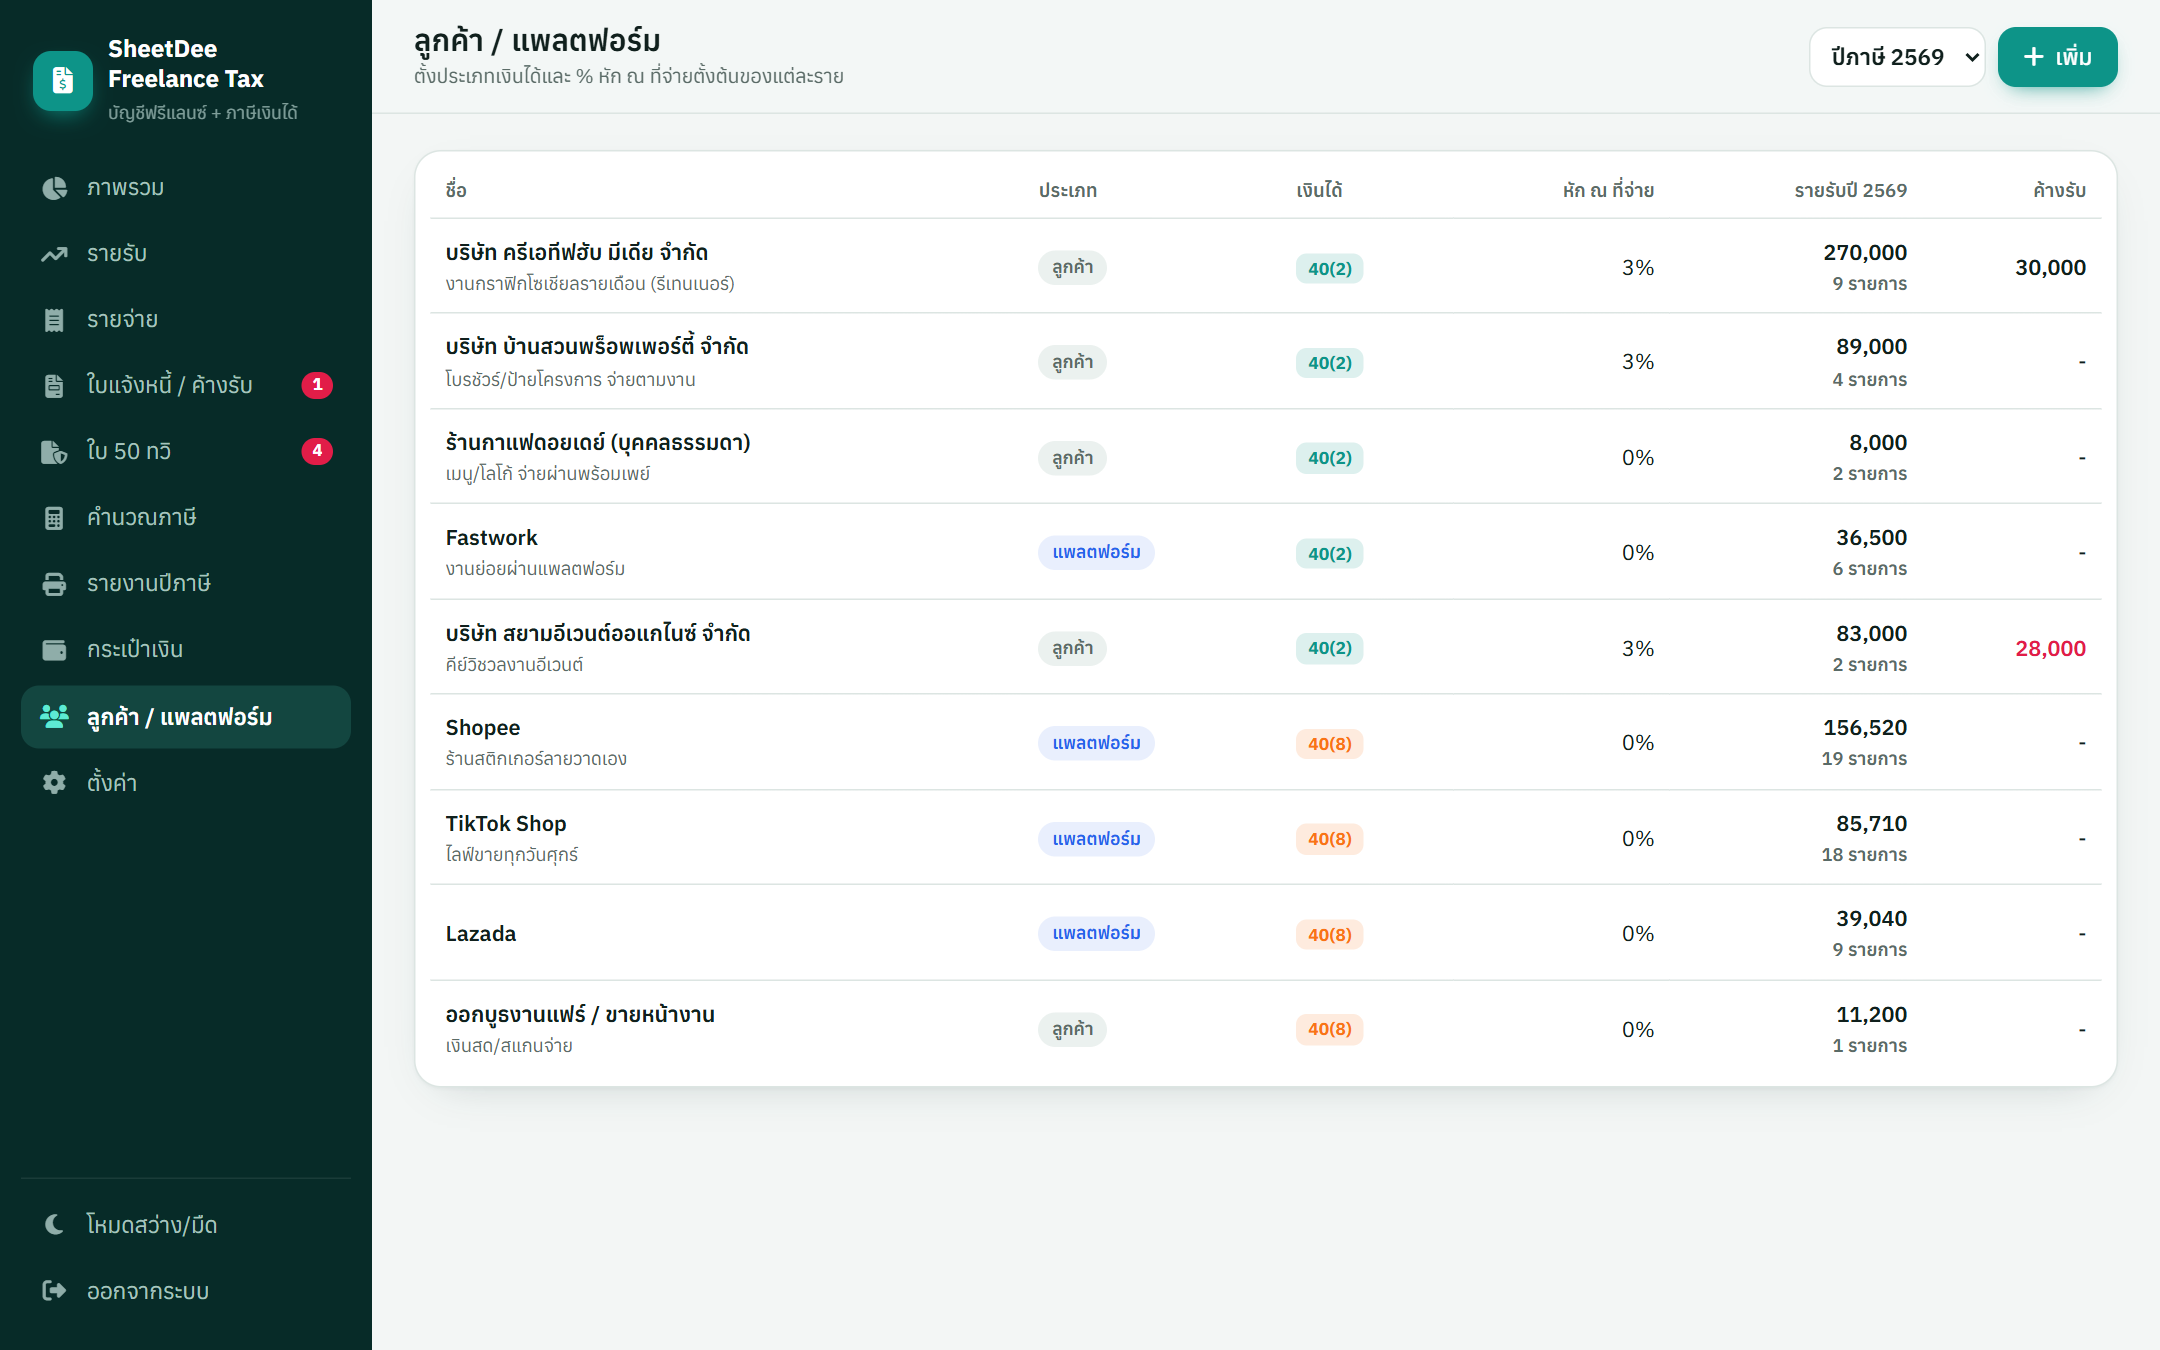Click the เพิ่ม add button
Viewport: 2160px width, 1350px height.
[2057, 57]
